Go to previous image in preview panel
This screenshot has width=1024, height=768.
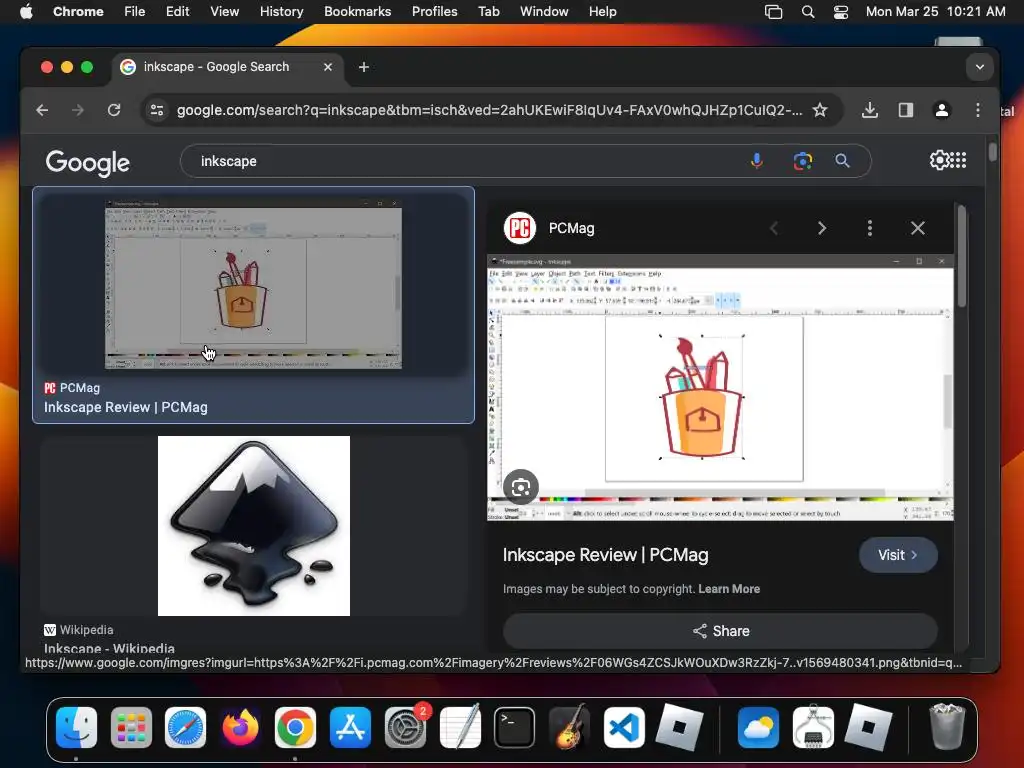774,228
